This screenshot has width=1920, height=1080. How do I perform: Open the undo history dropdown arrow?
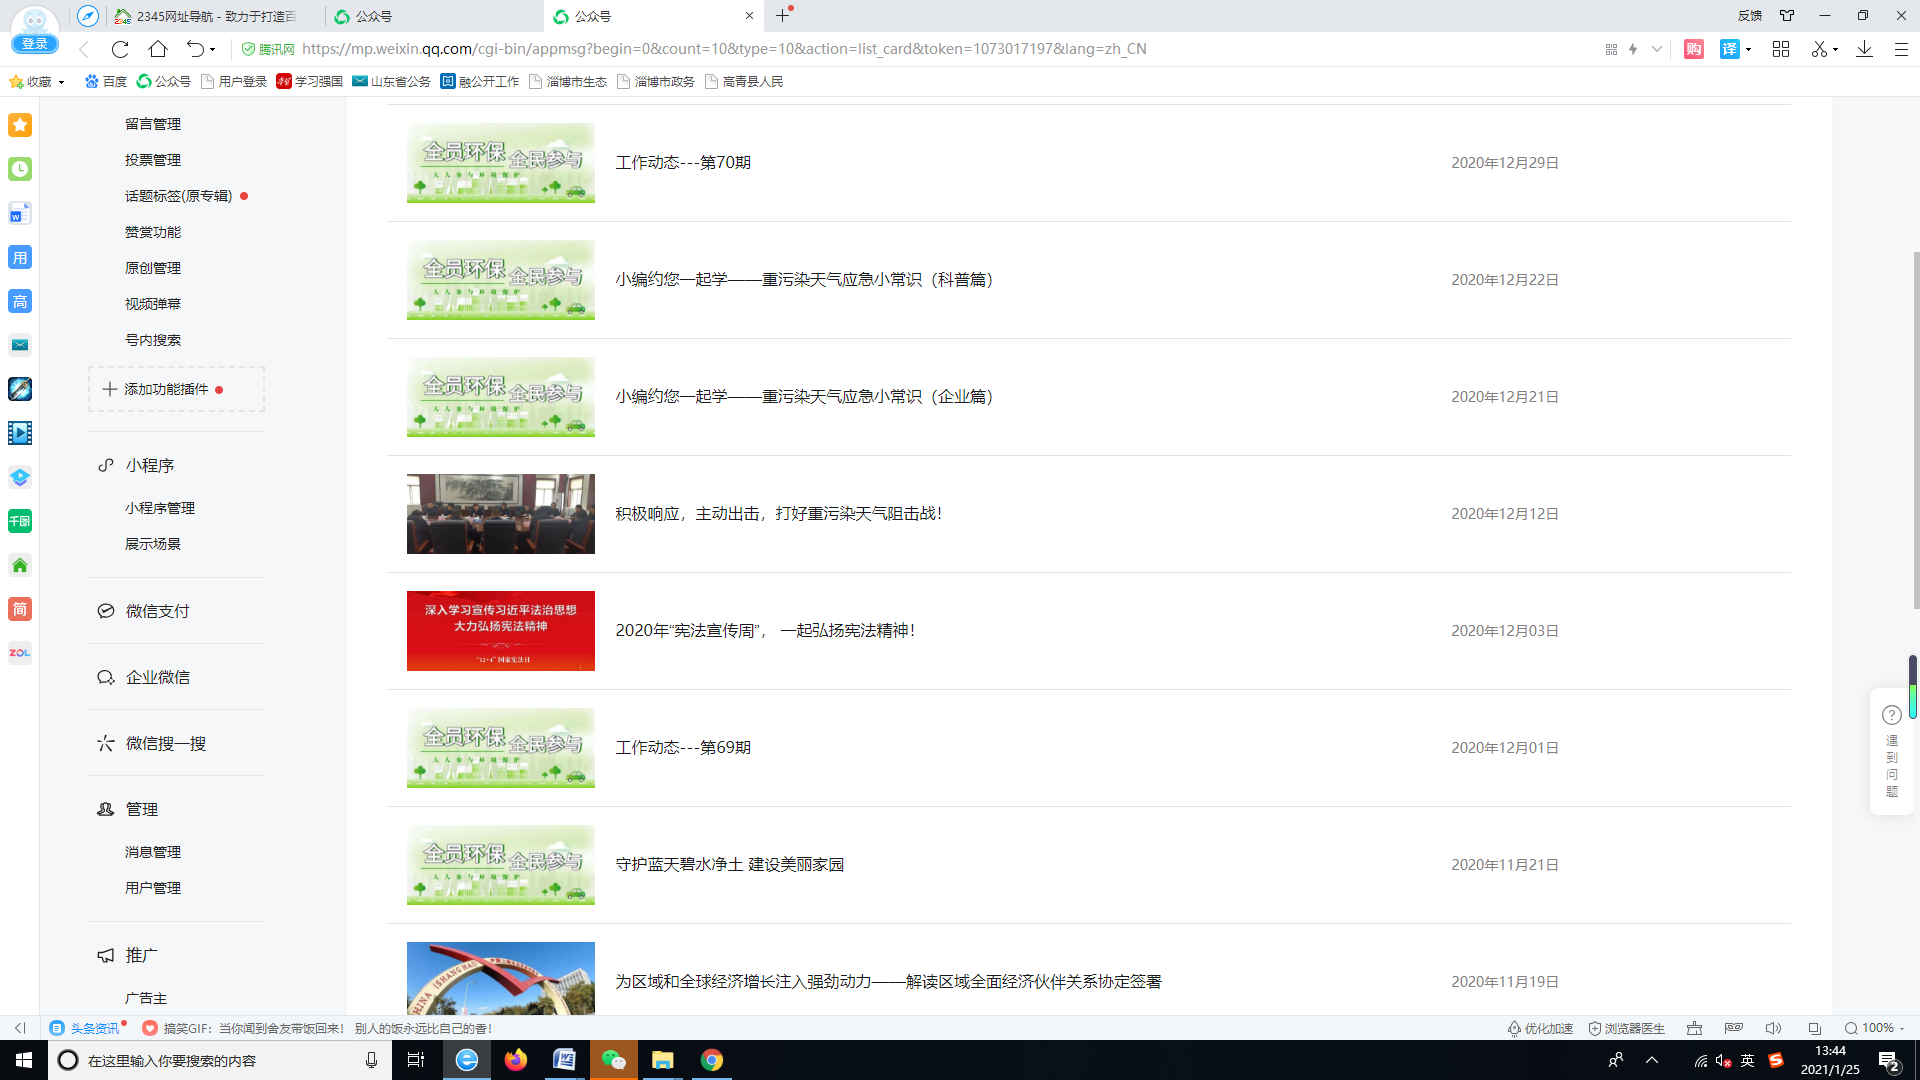pos(212,49)
